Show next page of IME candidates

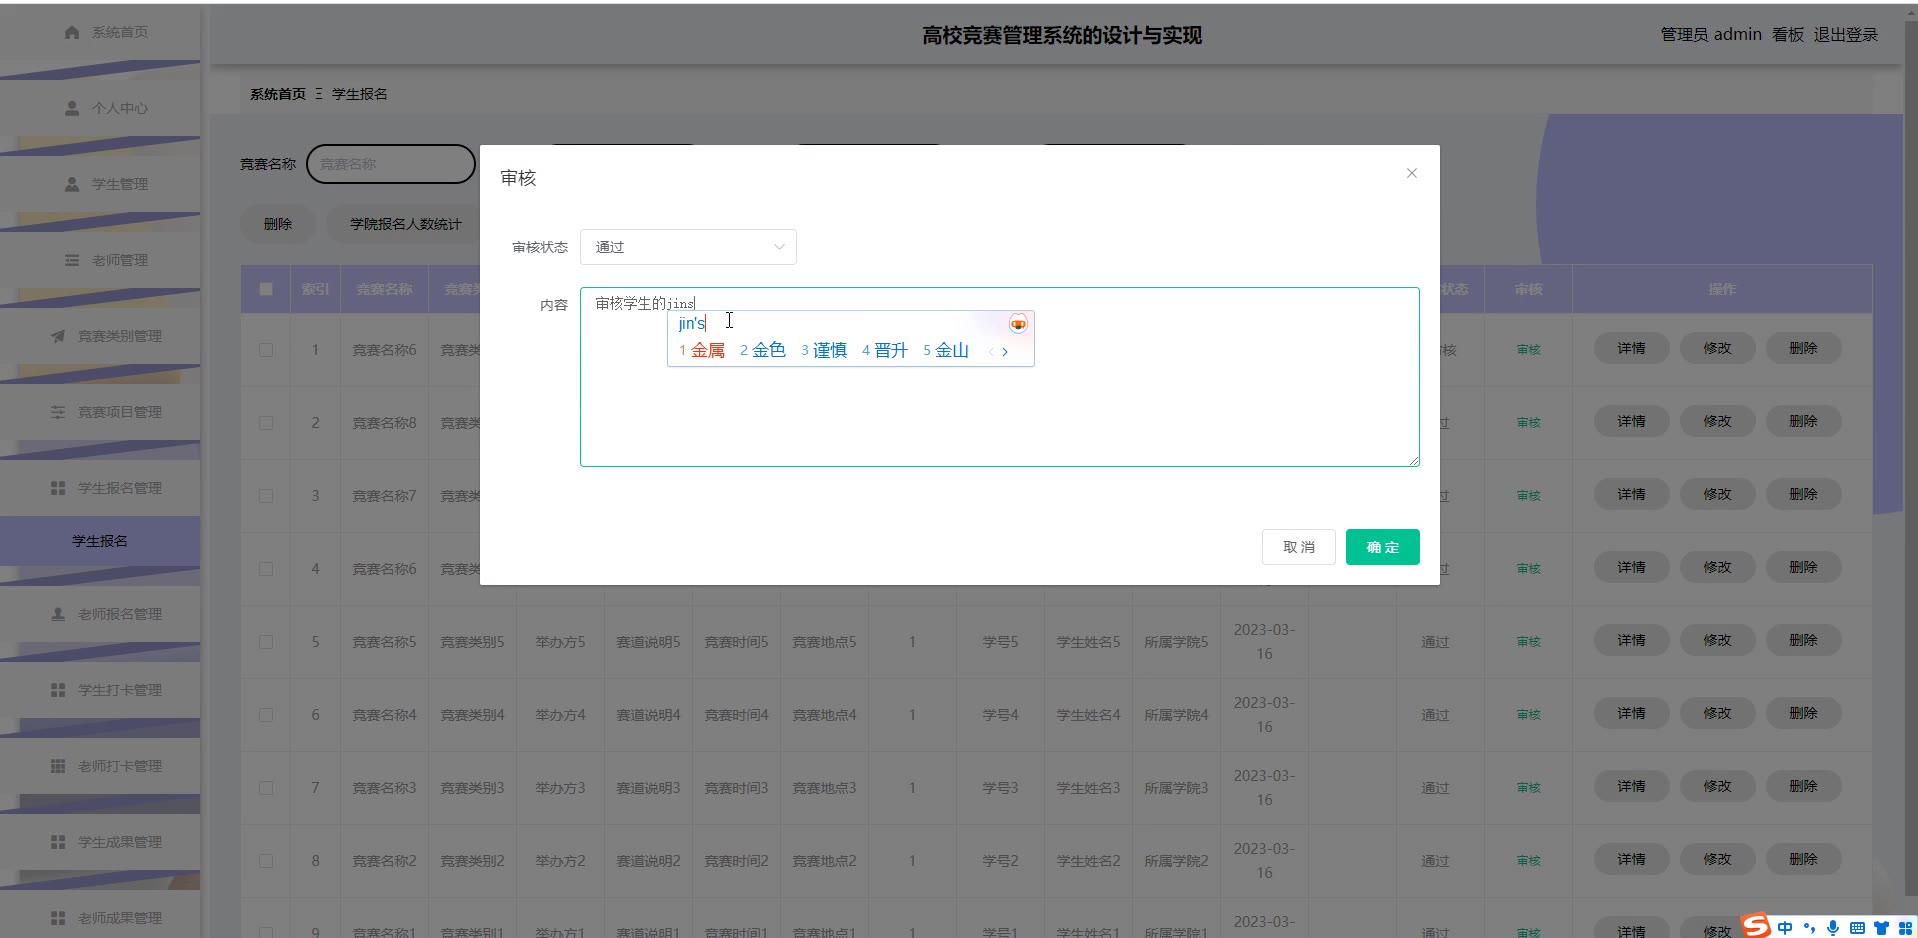coord(1005,351)
